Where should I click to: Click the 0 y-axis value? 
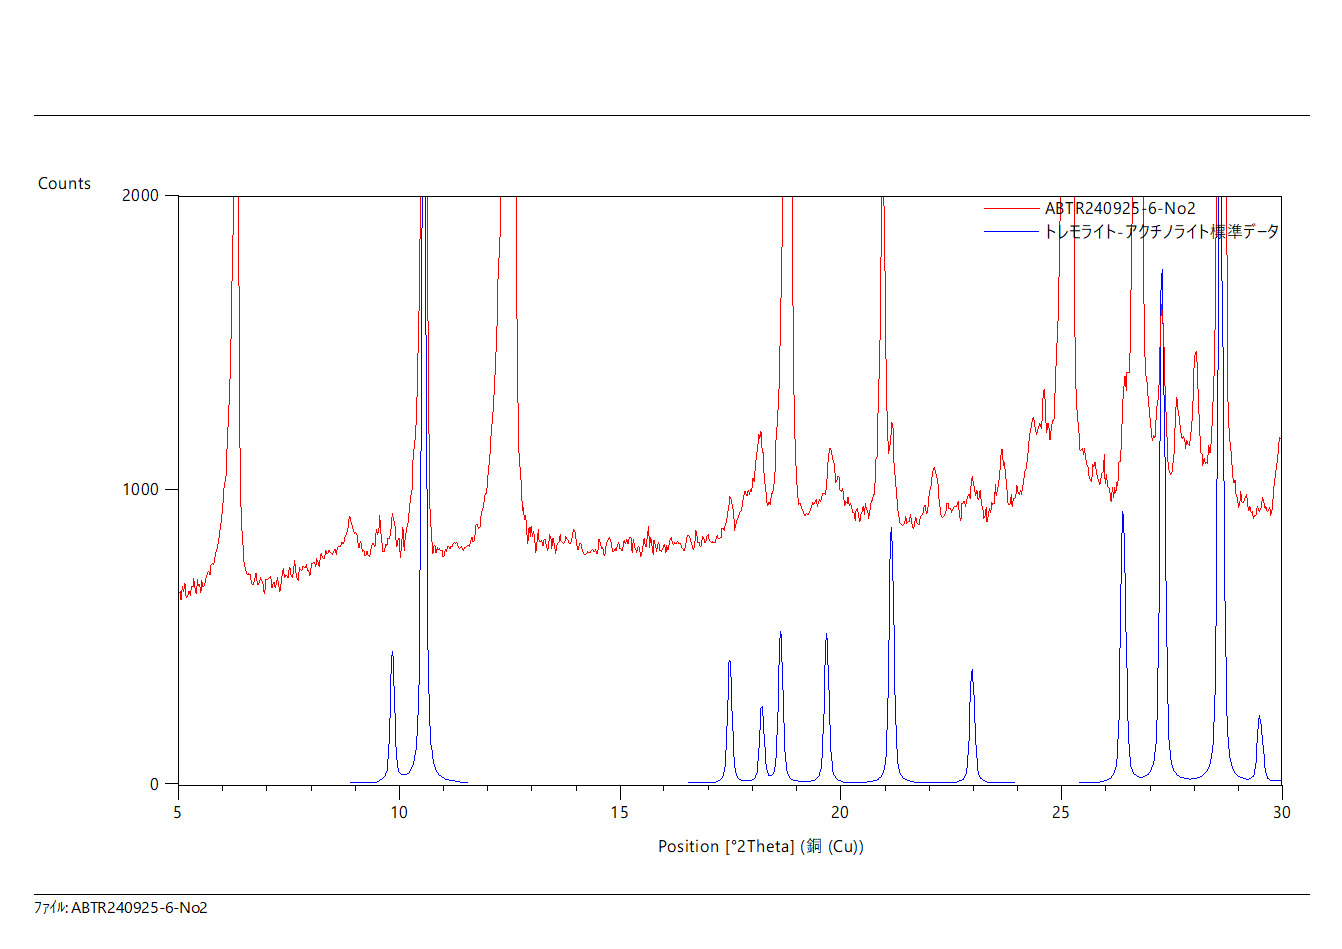(x=154, y=784)
